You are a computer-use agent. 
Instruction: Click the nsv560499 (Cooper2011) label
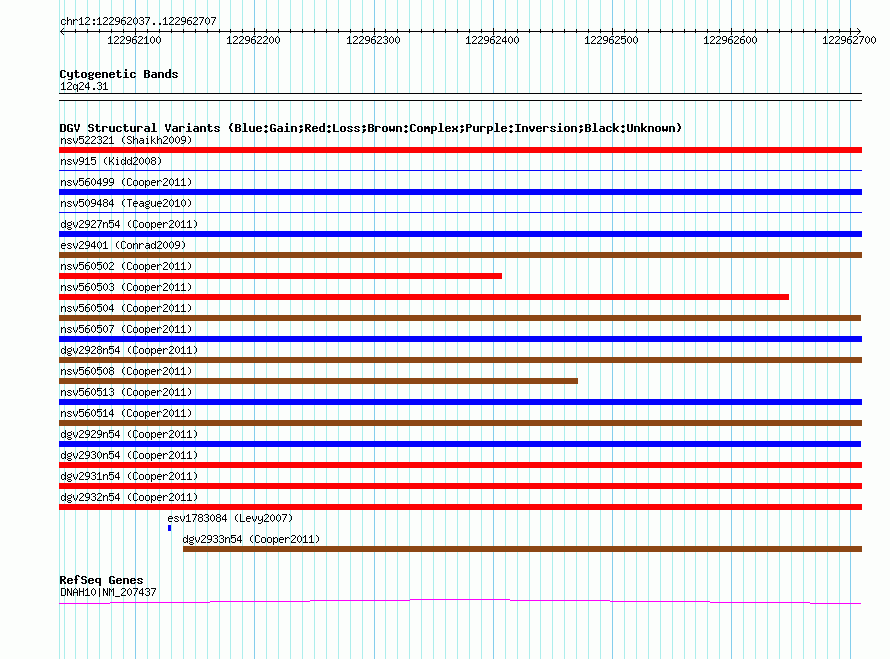coord(126,182)
